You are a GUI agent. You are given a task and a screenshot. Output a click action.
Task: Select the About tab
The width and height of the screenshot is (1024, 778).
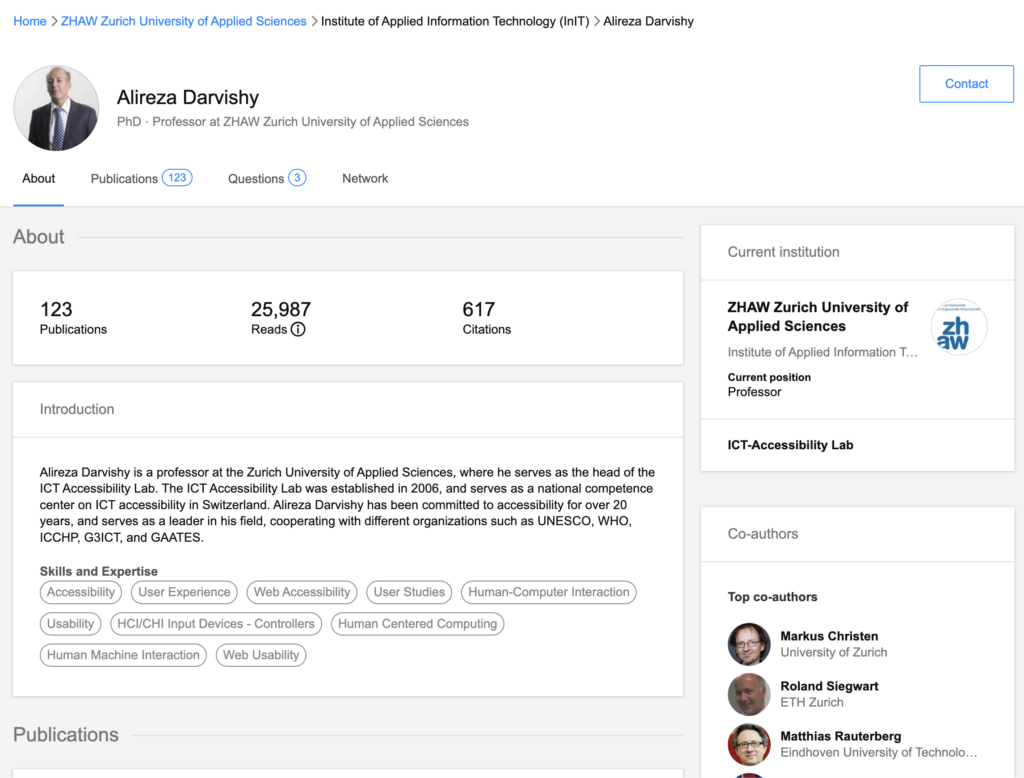(39, 178)
